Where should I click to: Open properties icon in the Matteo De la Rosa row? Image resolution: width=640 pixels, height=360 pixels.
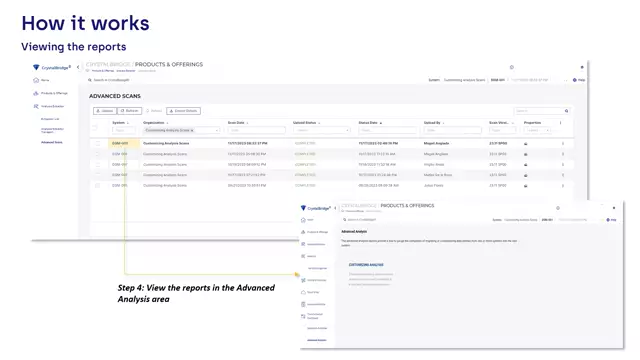coord(526,175)
